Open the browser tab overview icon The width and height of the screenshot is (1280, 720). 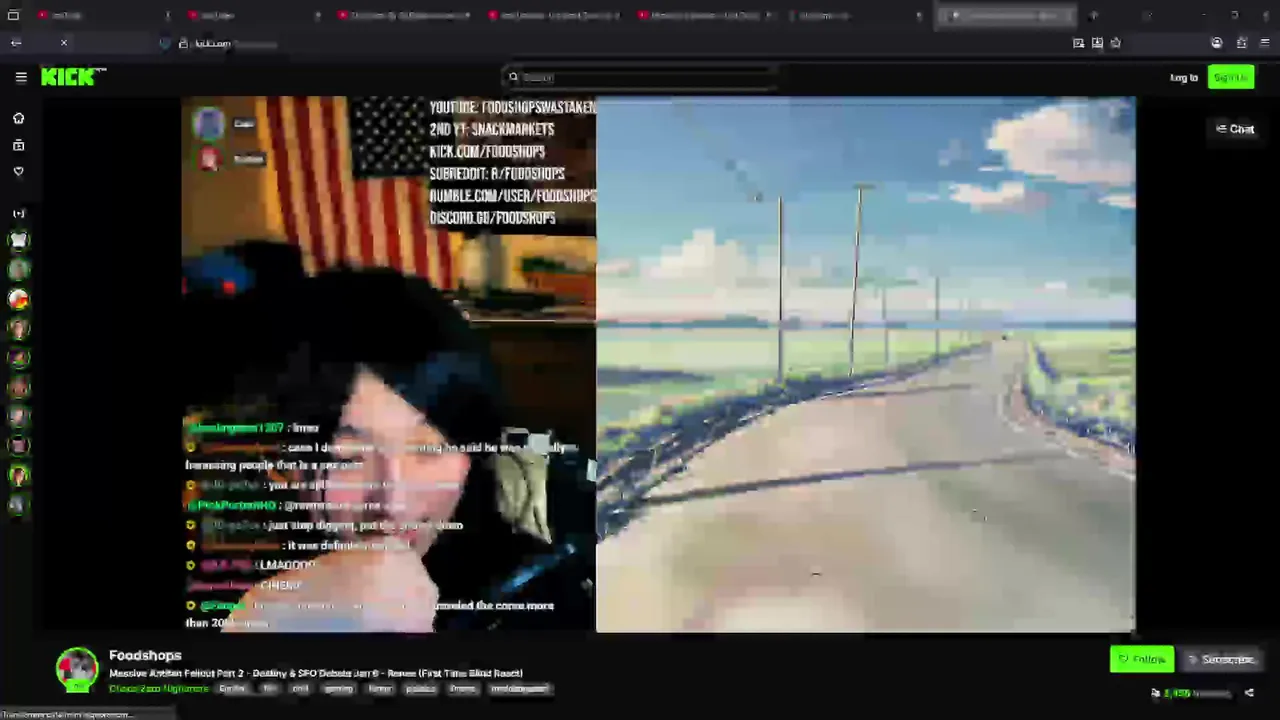point(13,15)
